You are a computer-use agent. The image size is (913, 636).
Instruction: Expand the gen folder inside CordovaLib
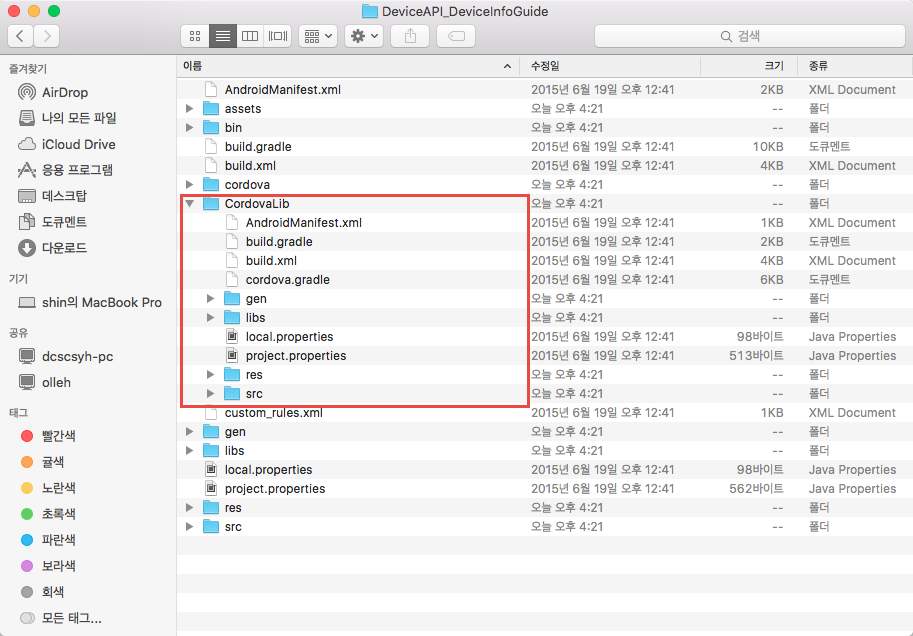click(x=211, y=299)
